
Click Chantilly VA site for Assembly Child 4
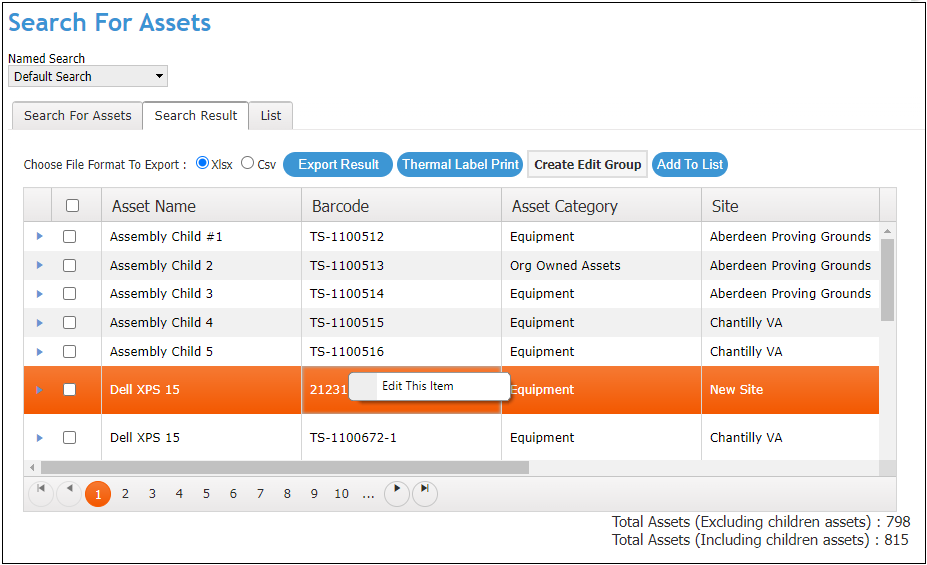tap(790, 323)
